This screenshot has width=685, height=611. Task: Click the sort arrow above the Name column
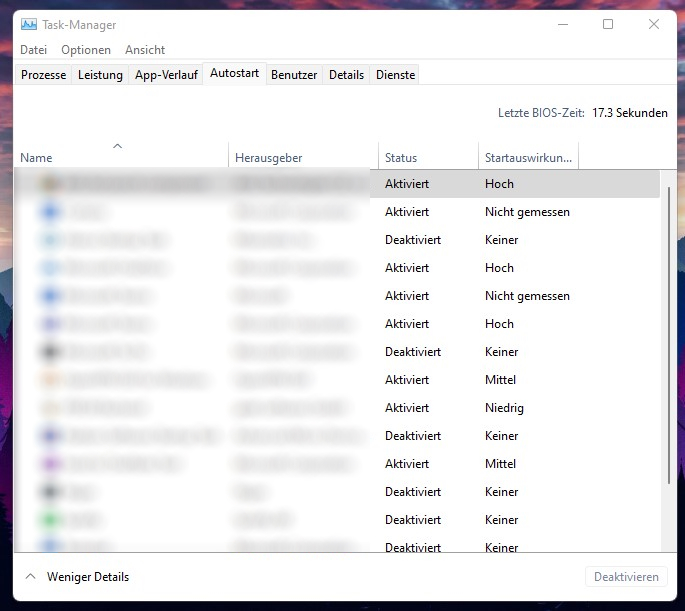click(117, 146)
